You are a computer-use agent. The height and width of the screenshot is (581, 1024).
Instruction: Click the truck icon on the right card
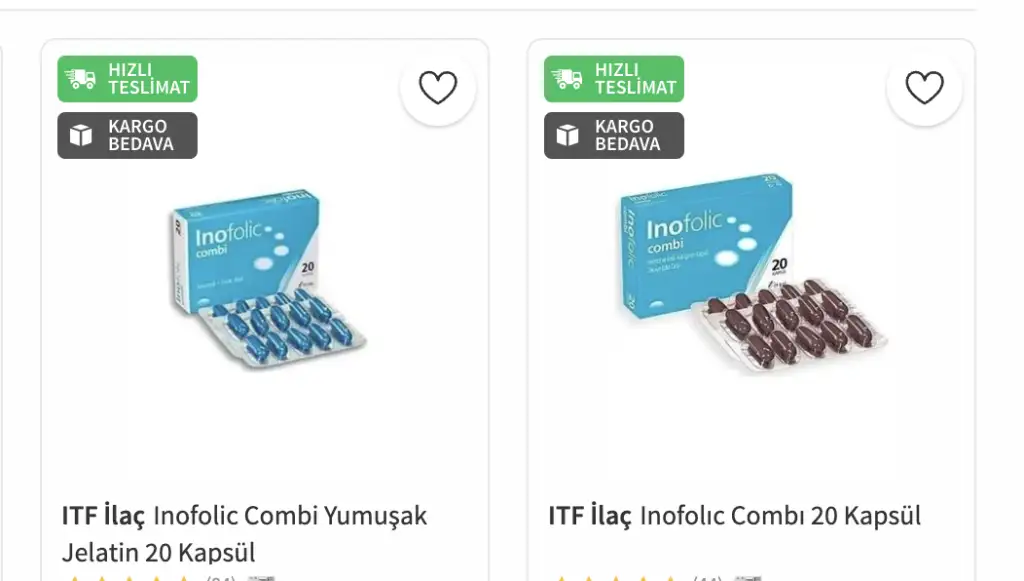tap(567, 79)
